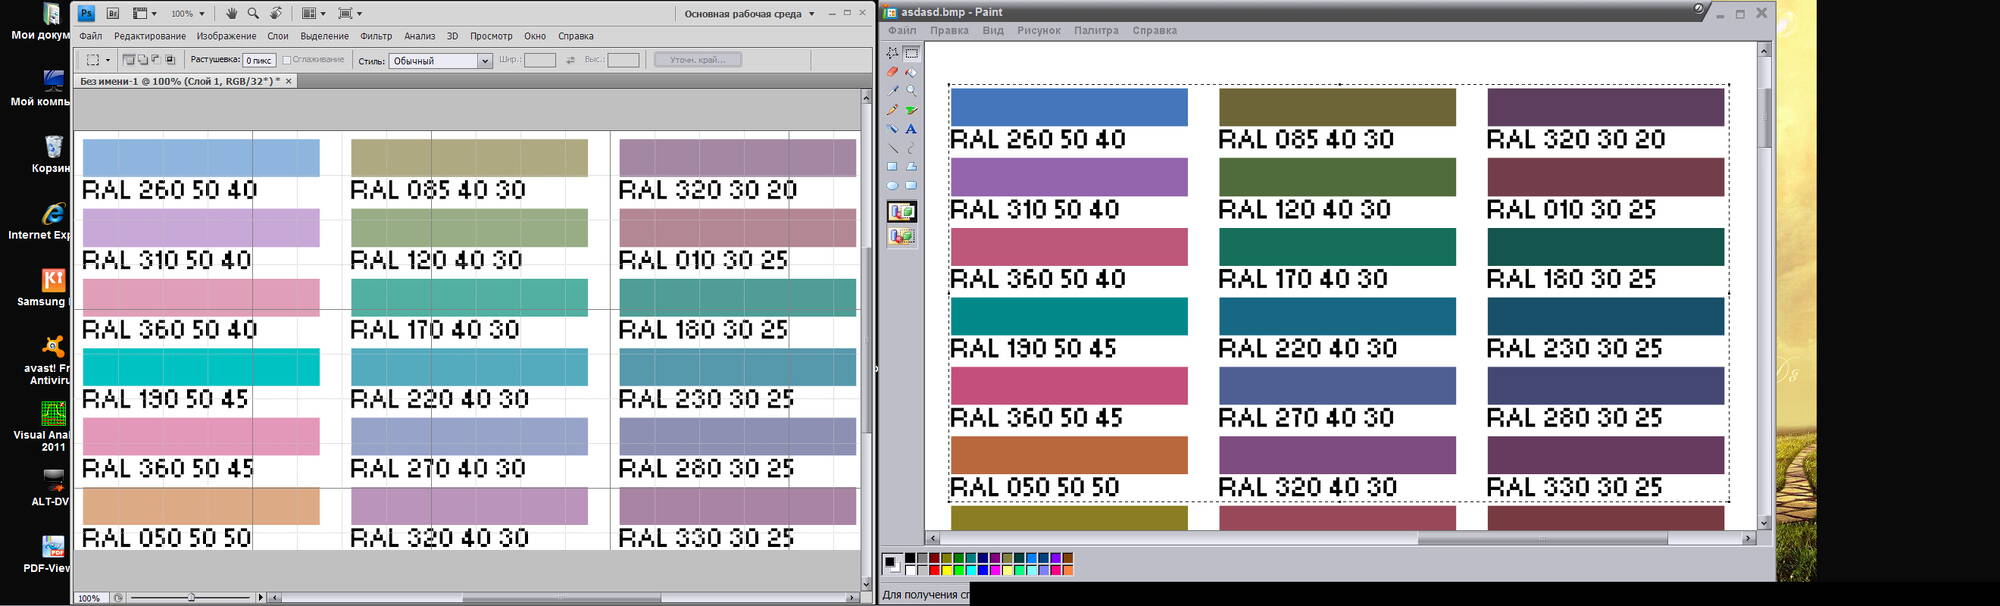Select the Color Picker eyedropper in Paint

[892, 91]
